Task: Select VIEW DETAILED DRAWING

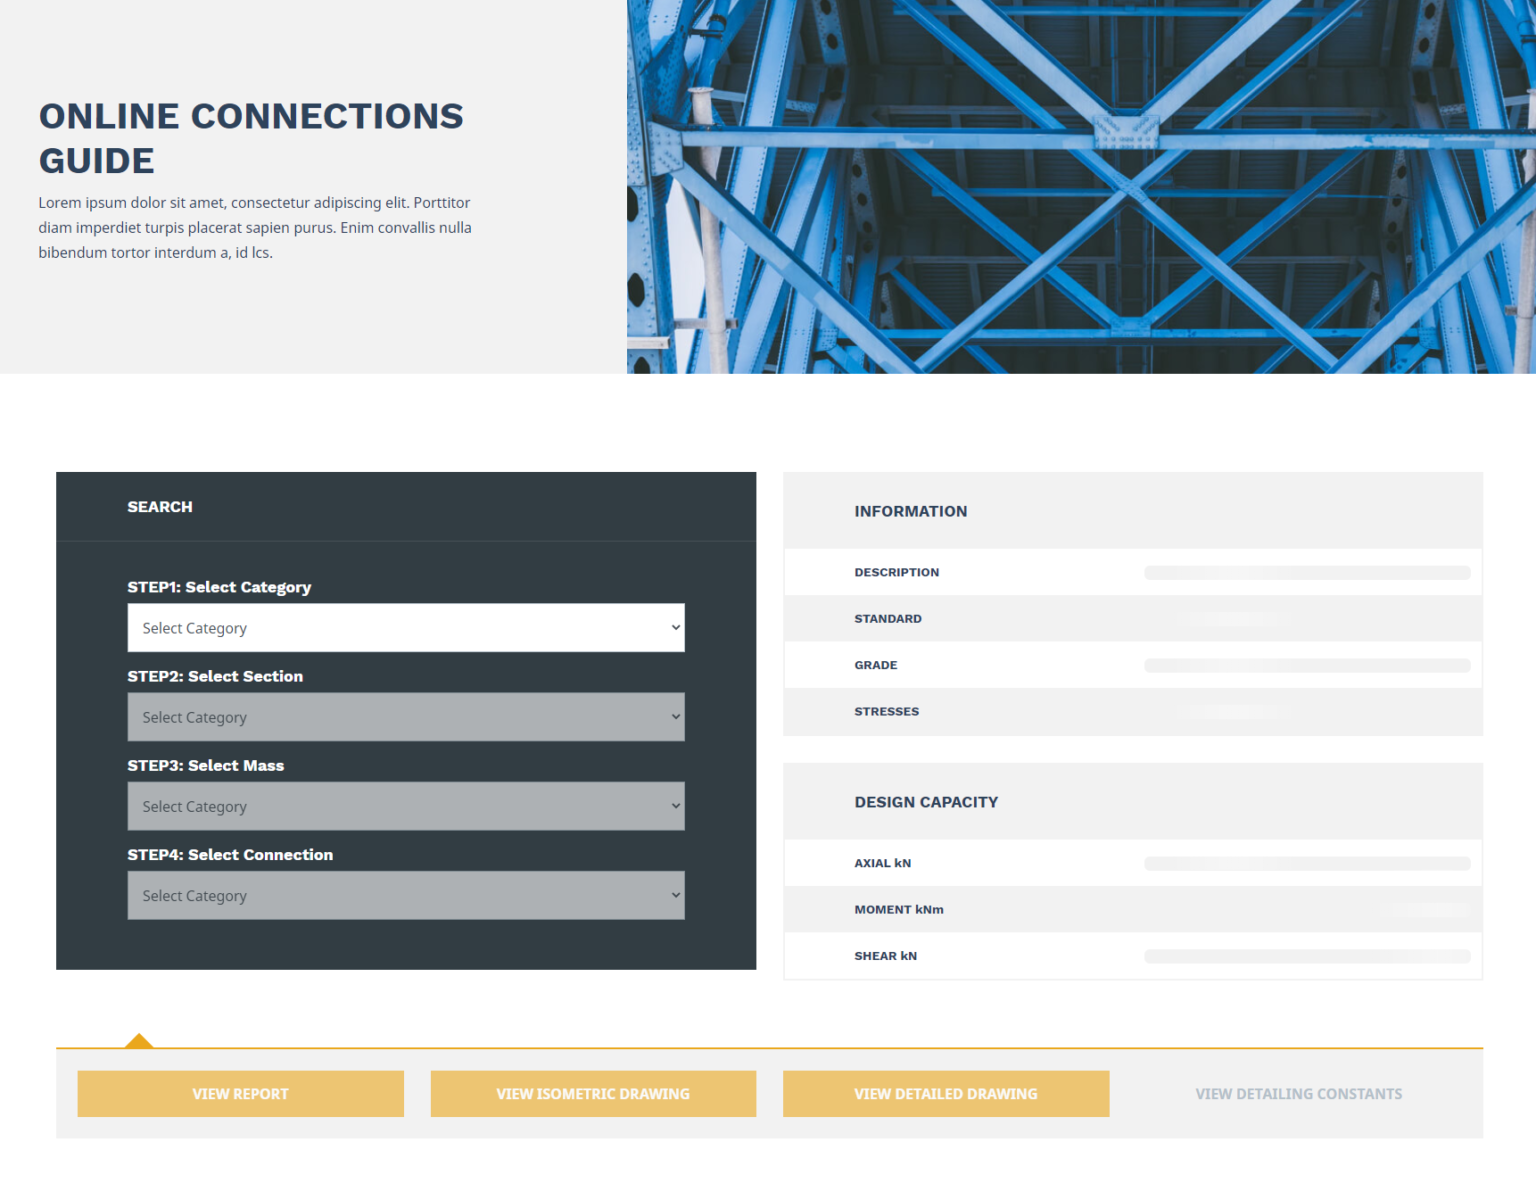Action: pyautogui.click(x=945, y=1093)
